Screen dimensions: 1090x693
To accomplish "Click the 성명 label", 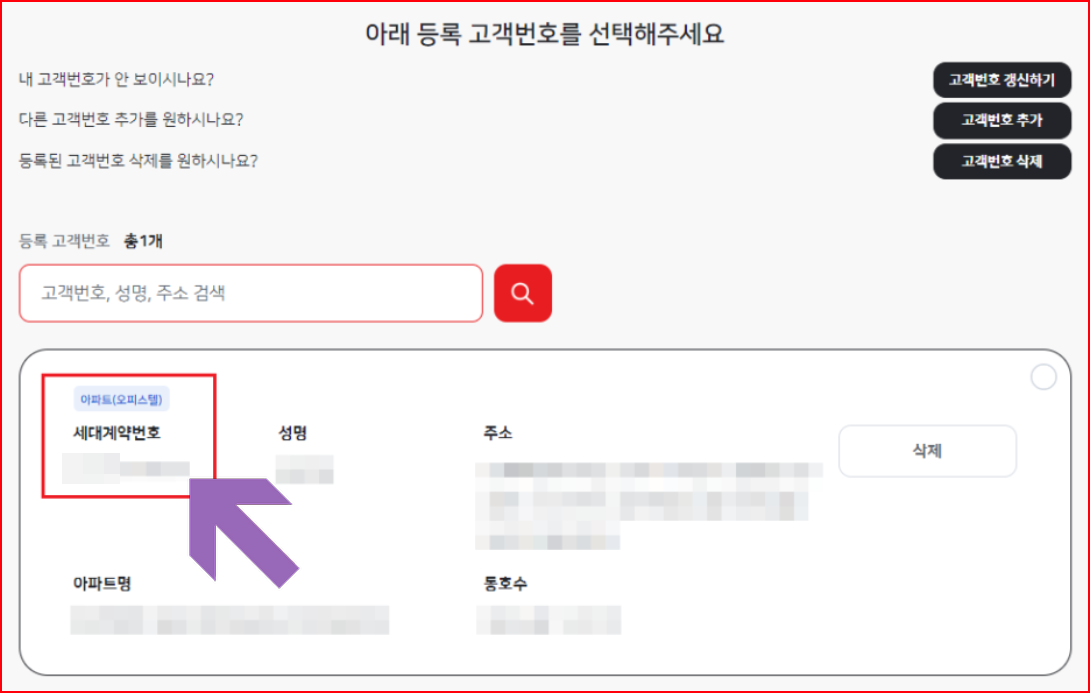I will (x=293, y=433).
